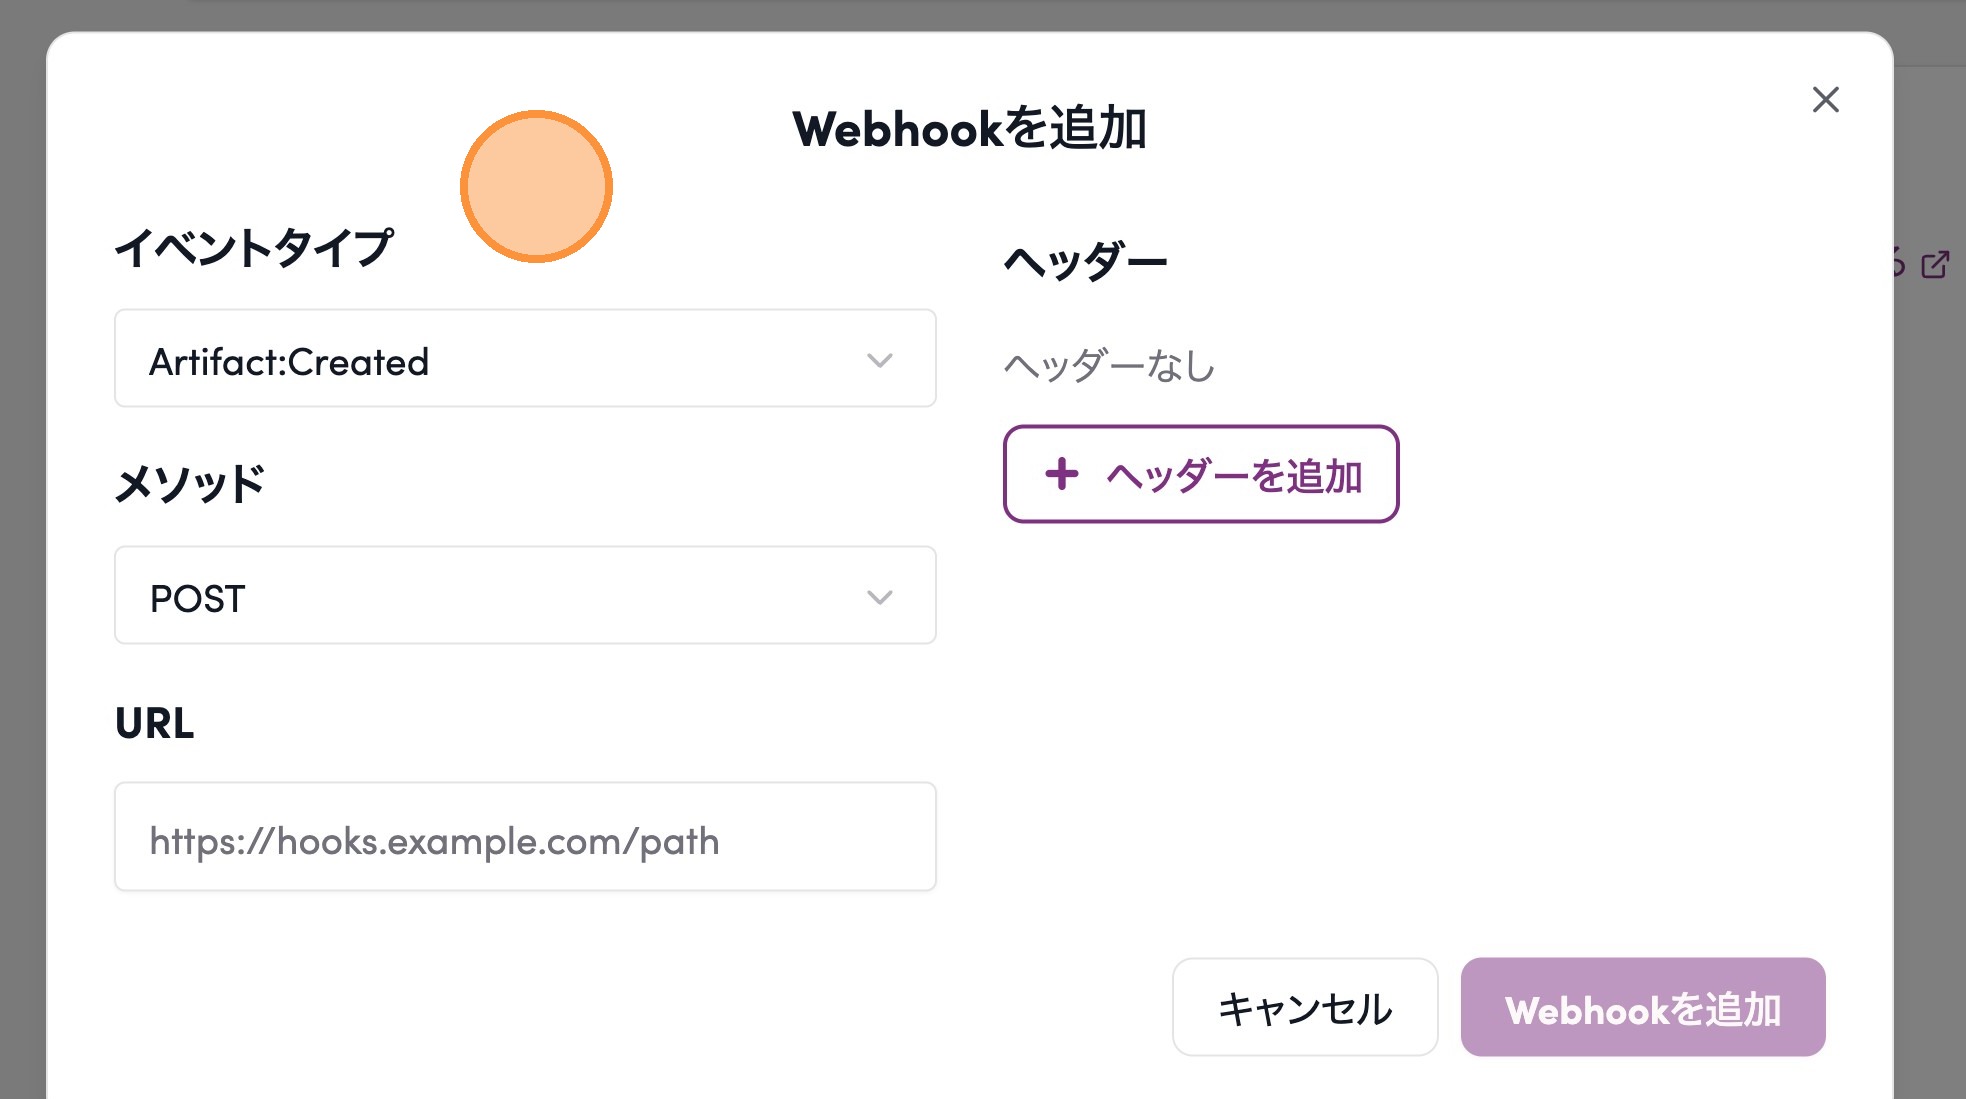Close the Webhook dialog with the X icon
This screenshot has width=1966, height=1099.
[1825, 100]
